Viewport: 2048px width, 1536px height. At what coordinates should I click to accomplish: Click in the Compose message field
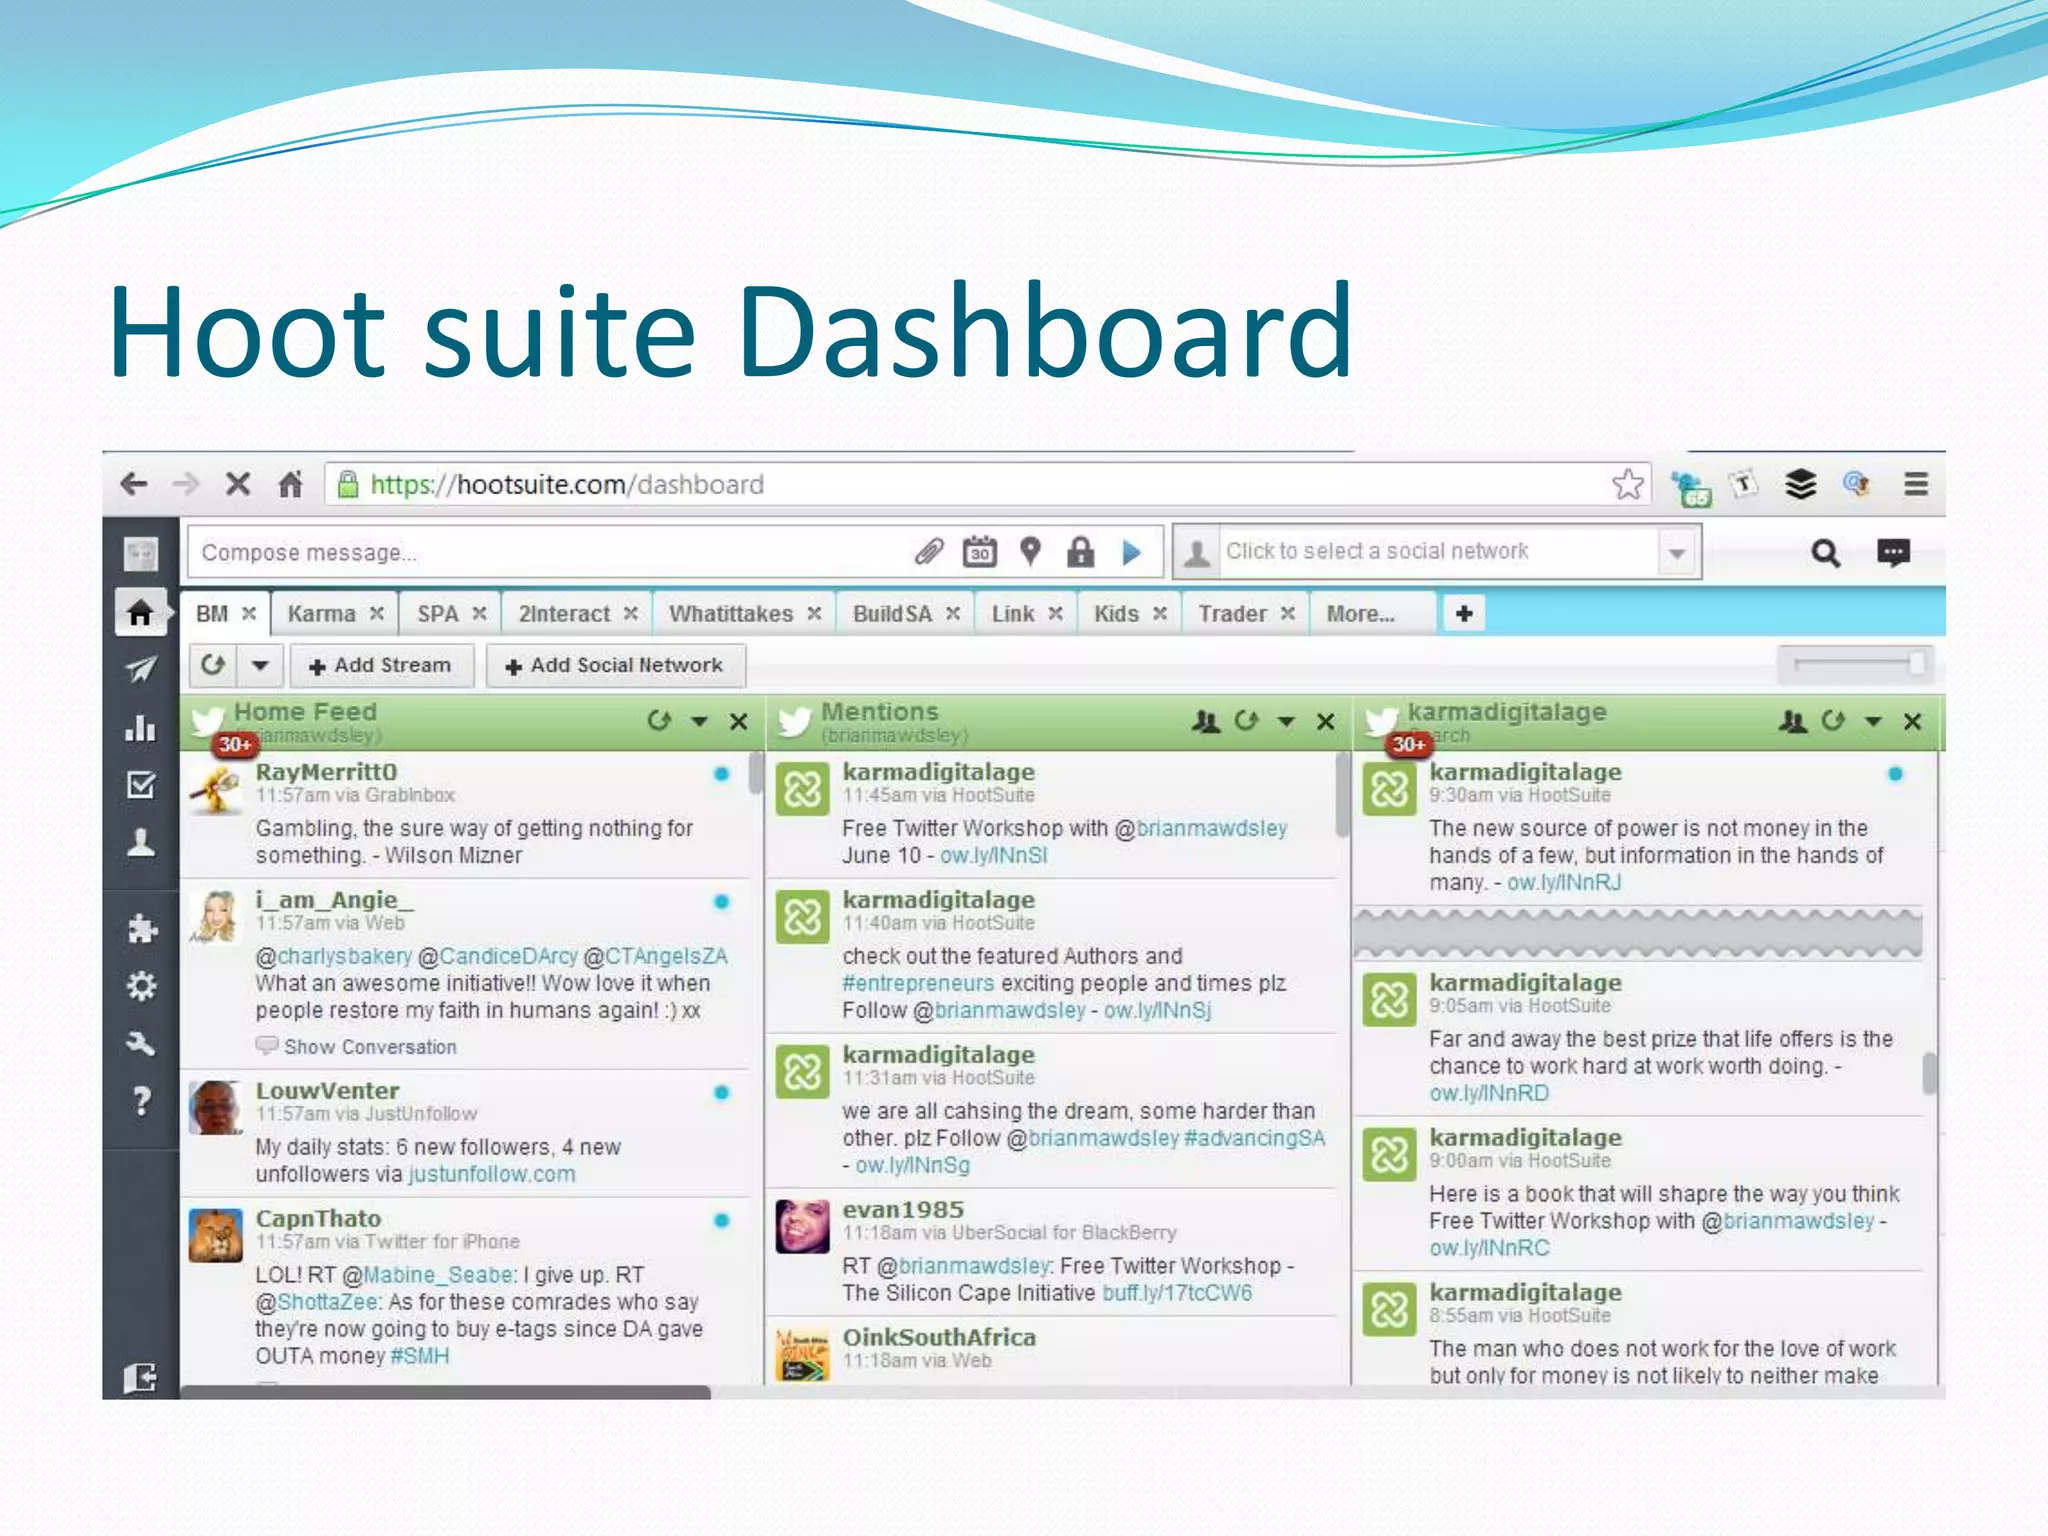tap(550, 552)
